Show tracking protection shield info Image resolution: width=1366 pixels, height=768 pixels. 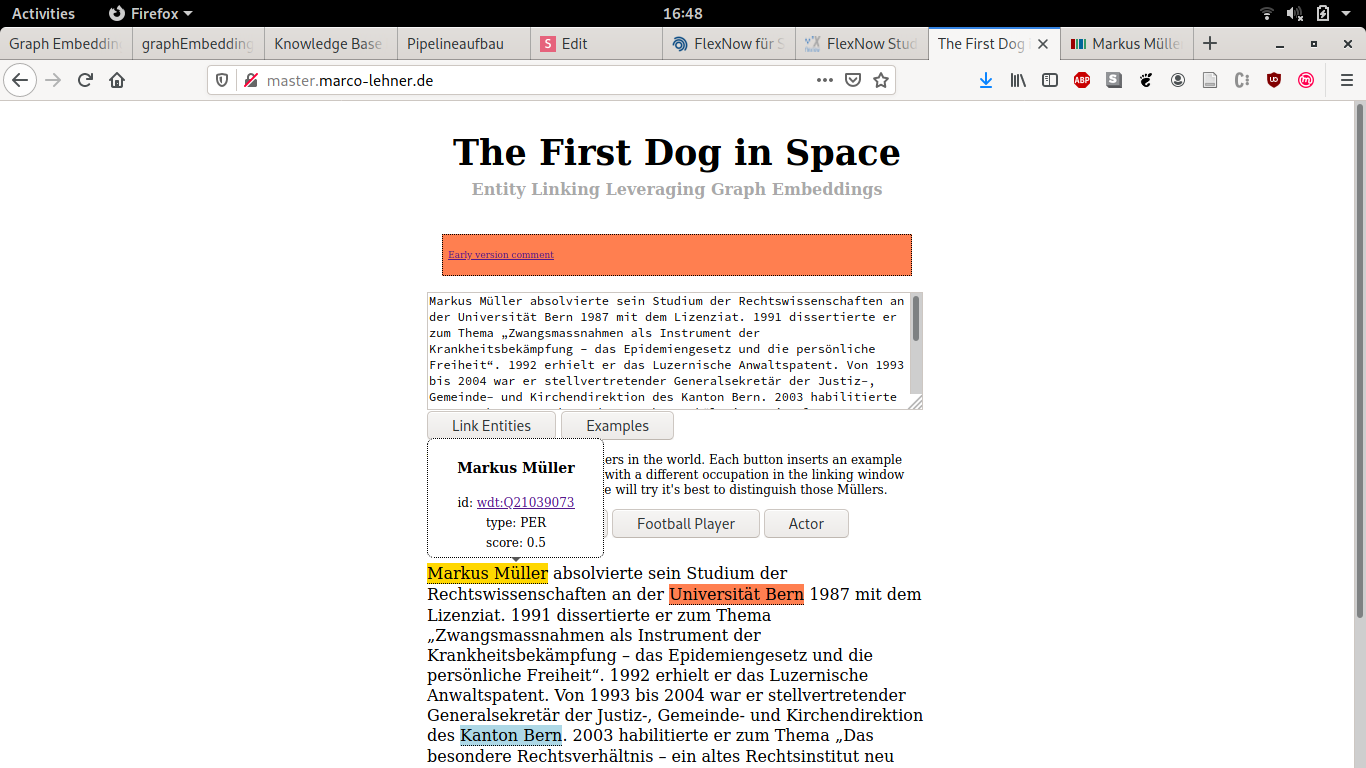(x=222, y=80)
